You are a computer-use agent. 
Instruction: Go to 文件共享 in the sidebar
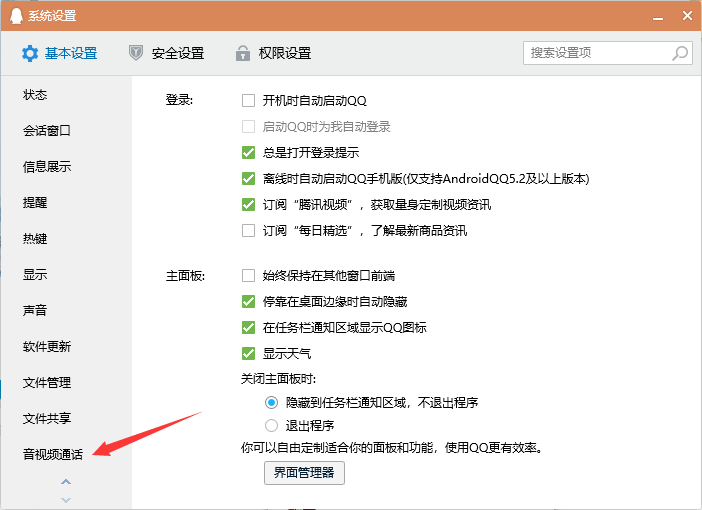47,418
